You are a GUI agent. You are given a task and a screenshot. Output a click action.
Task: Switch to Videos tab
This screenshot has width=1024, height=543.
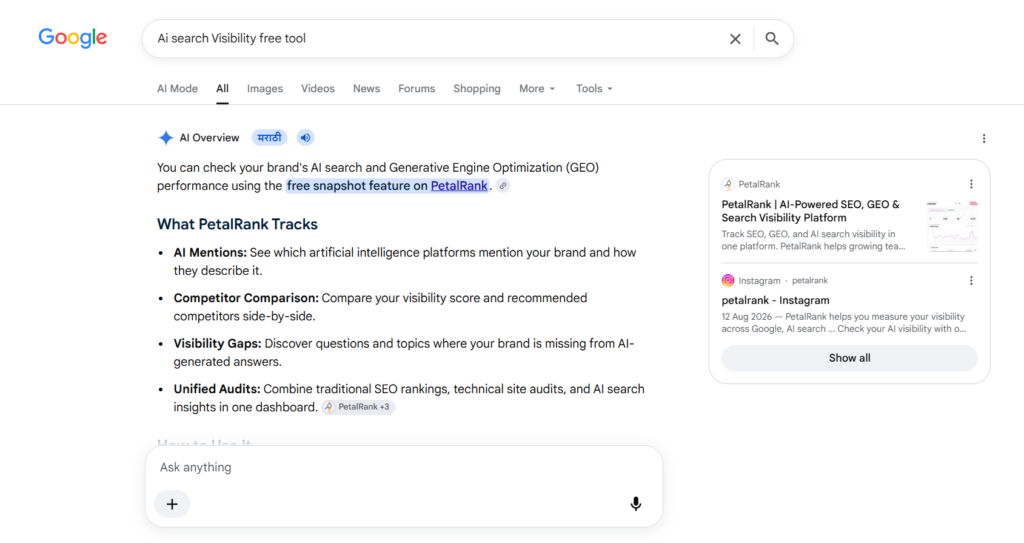point(317,89)
